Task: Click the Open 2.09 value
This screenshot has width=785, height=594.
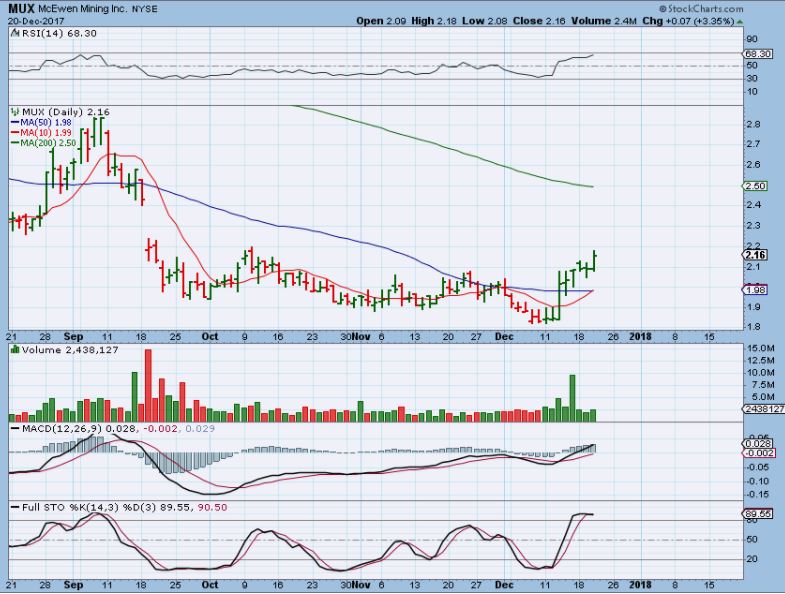Action: pyautogui.click(x=381, y=21)
